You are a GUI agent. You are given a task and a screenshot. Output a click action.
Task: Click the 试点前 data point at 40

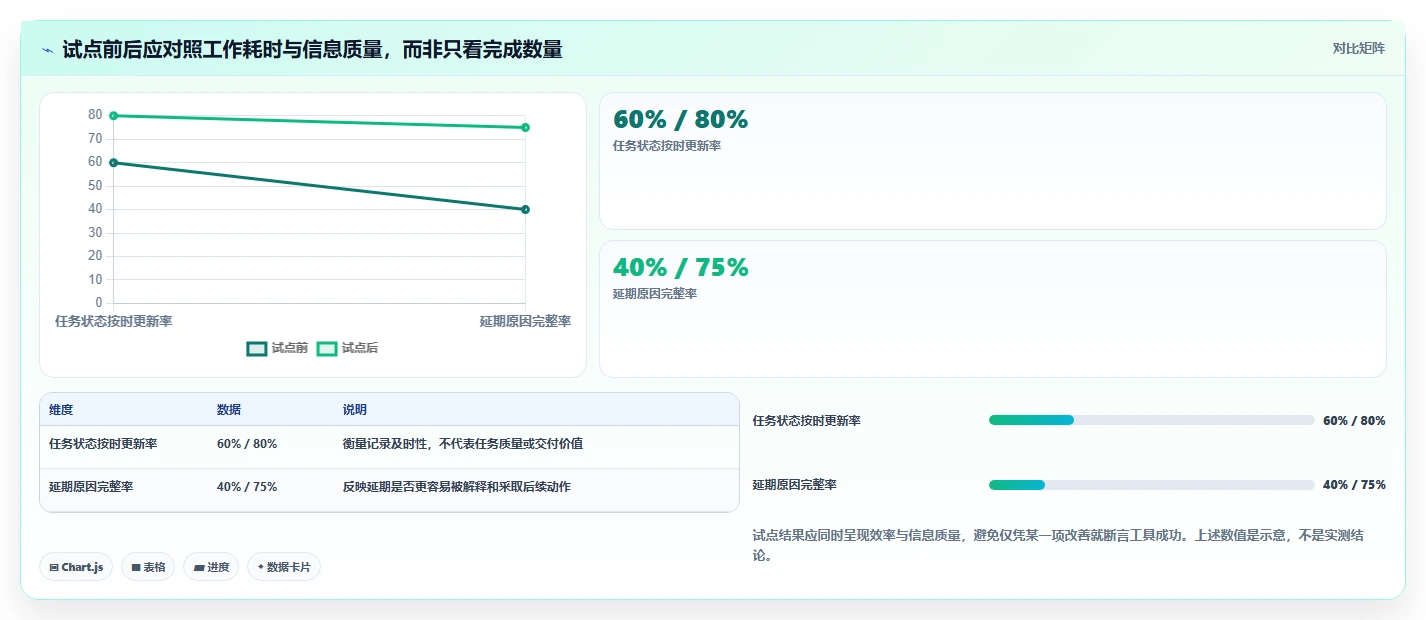[x=525, y=209]
